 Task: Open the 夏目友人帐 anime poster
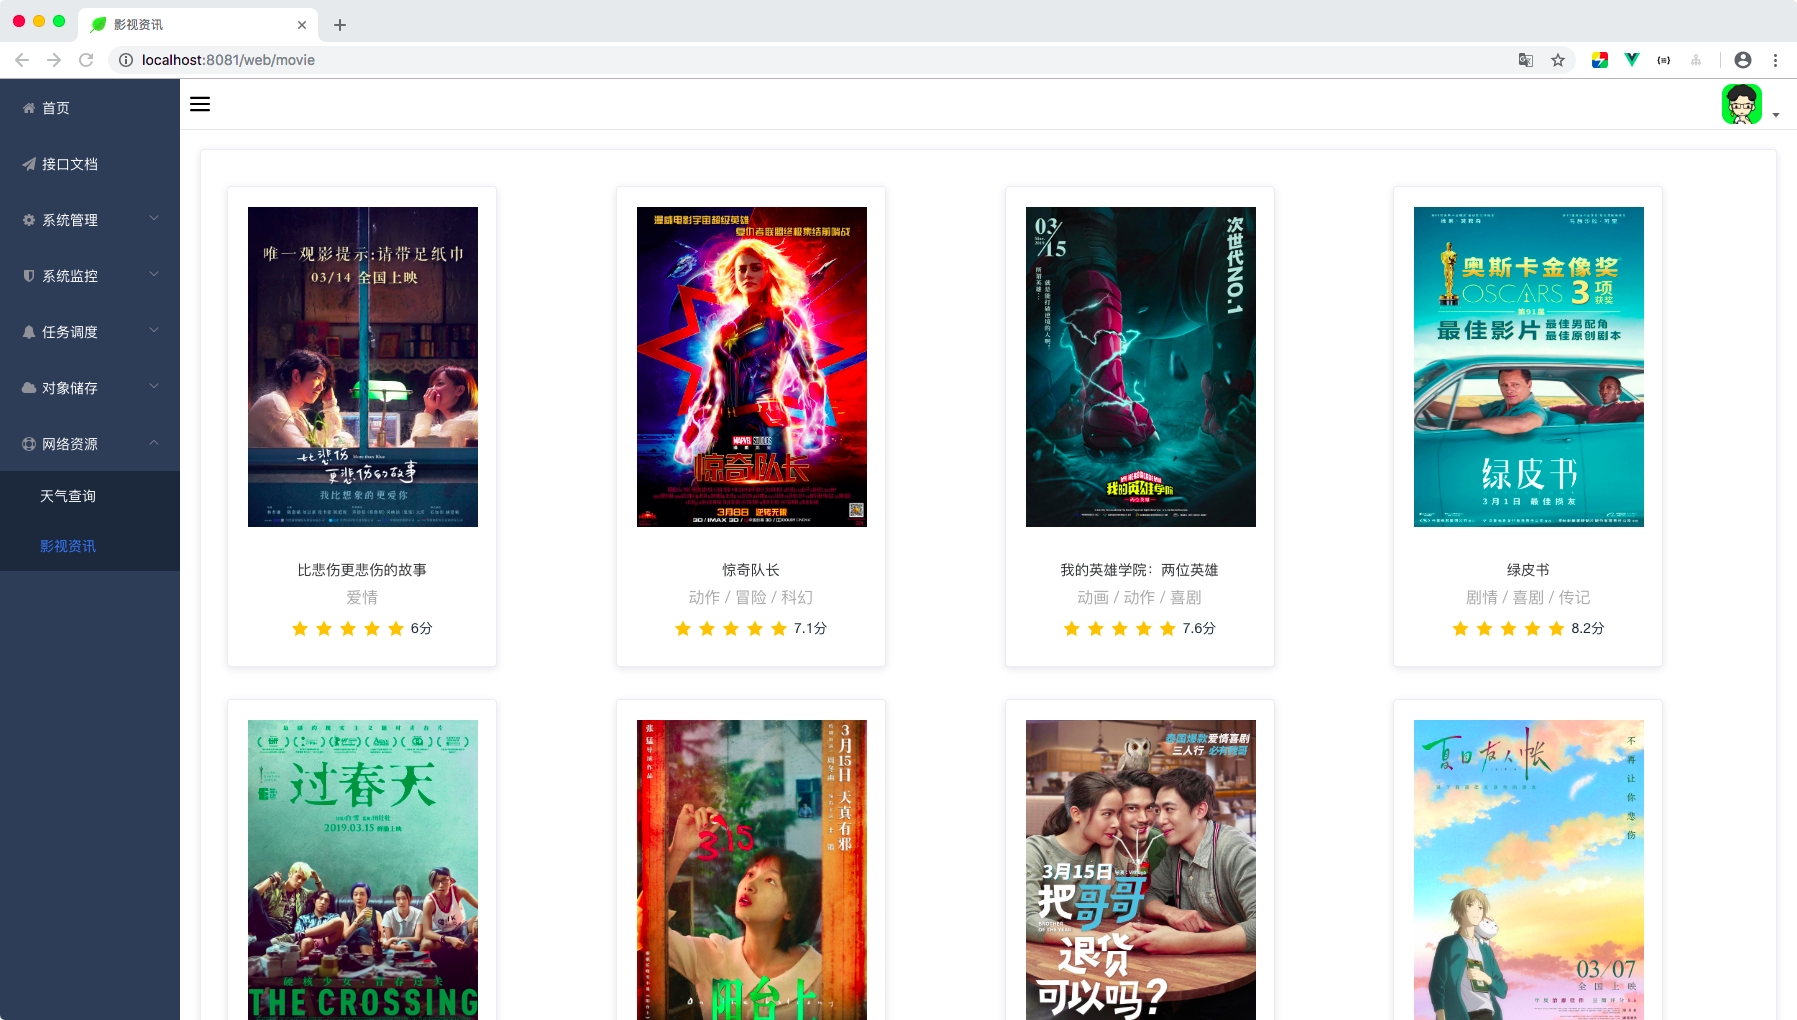click(x=1529, y=870)
